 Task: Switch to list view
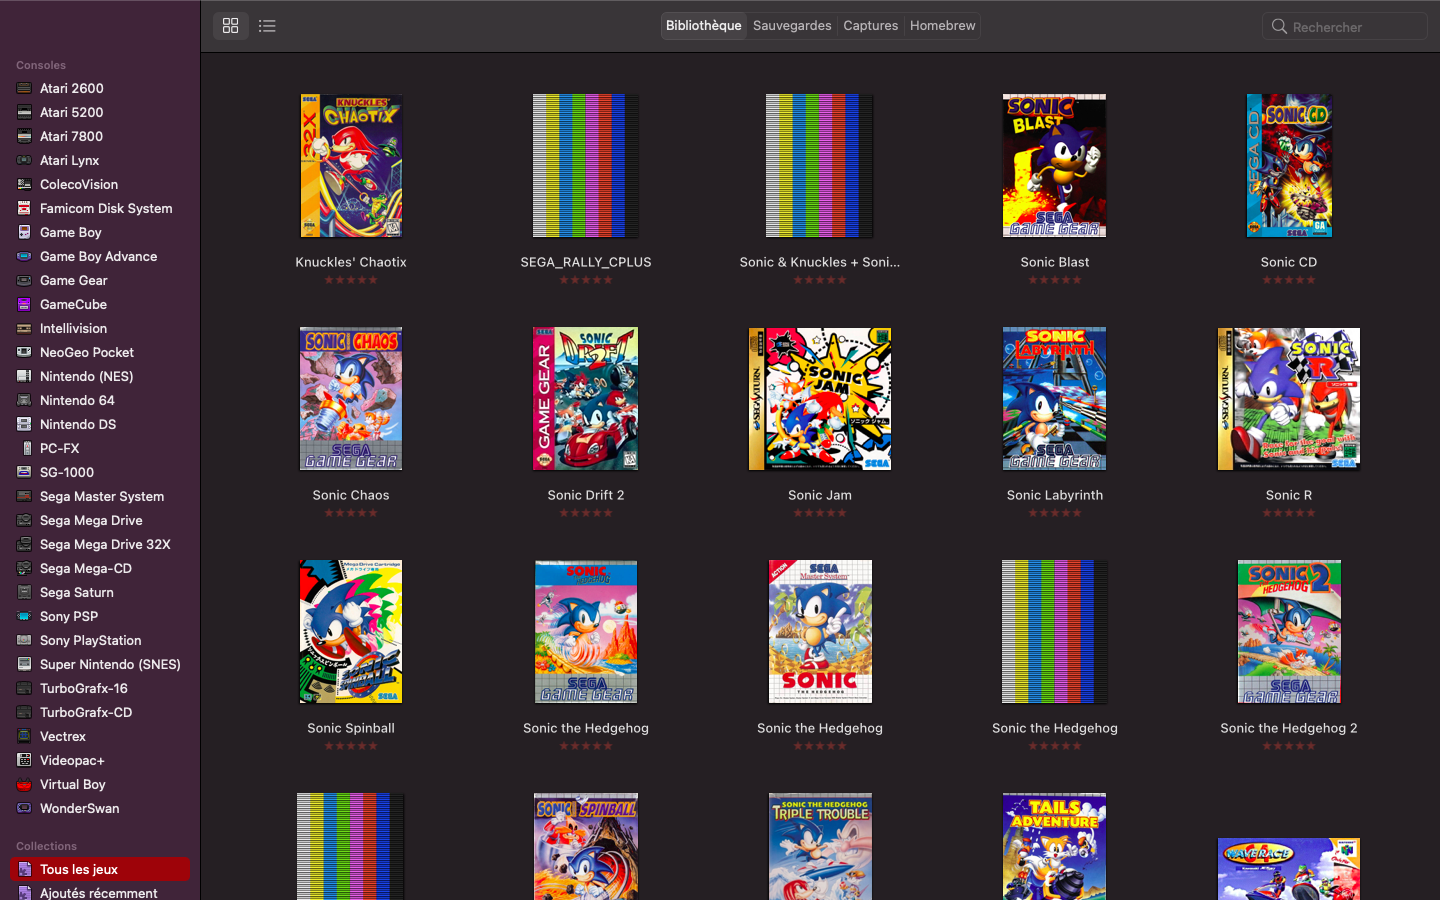(267, 26)
